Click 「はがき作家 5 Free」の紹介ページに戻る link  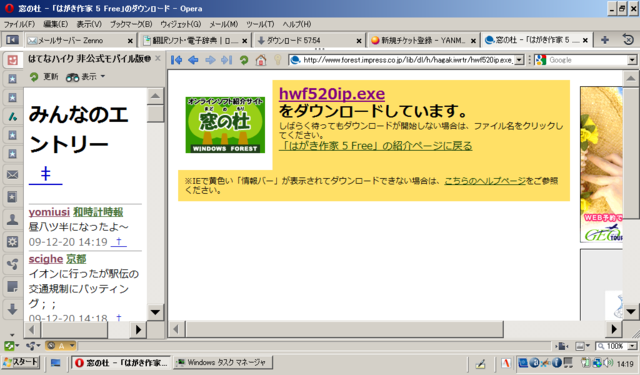376,146
